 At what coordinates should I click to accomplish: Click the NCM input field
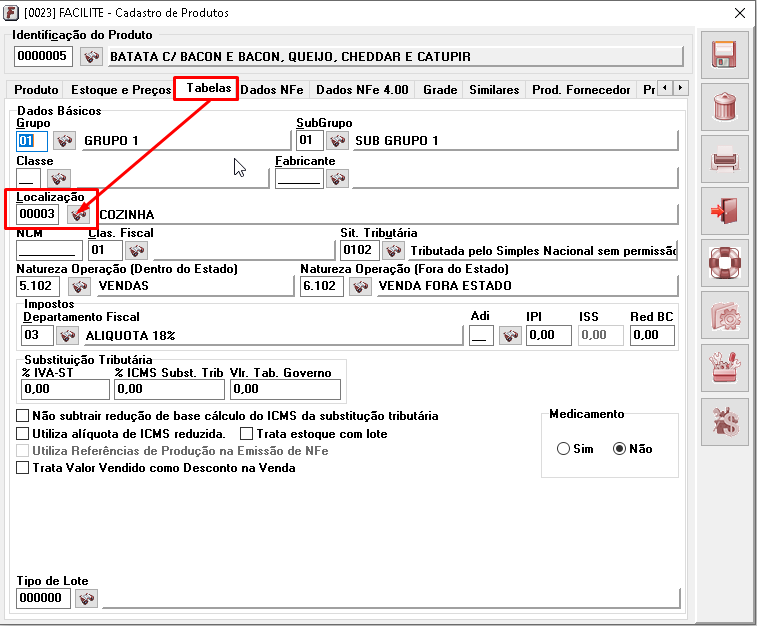[x=49, y=250]
